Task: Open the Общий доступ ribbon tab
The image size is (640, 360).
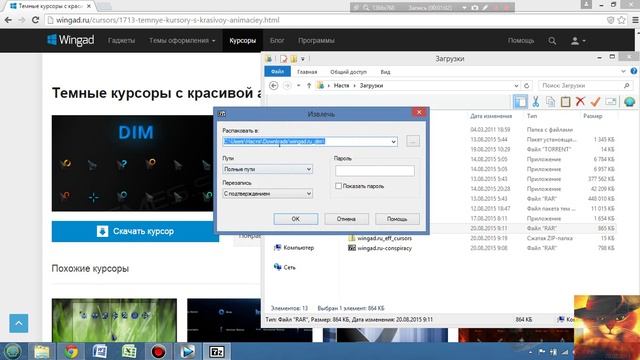Action: coord(348,72)
